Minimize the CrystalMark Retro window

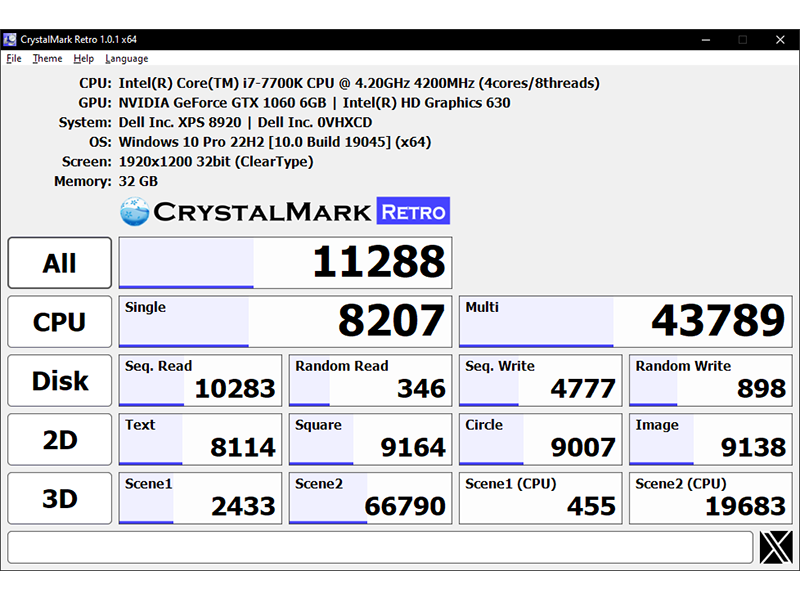point(706,40)
